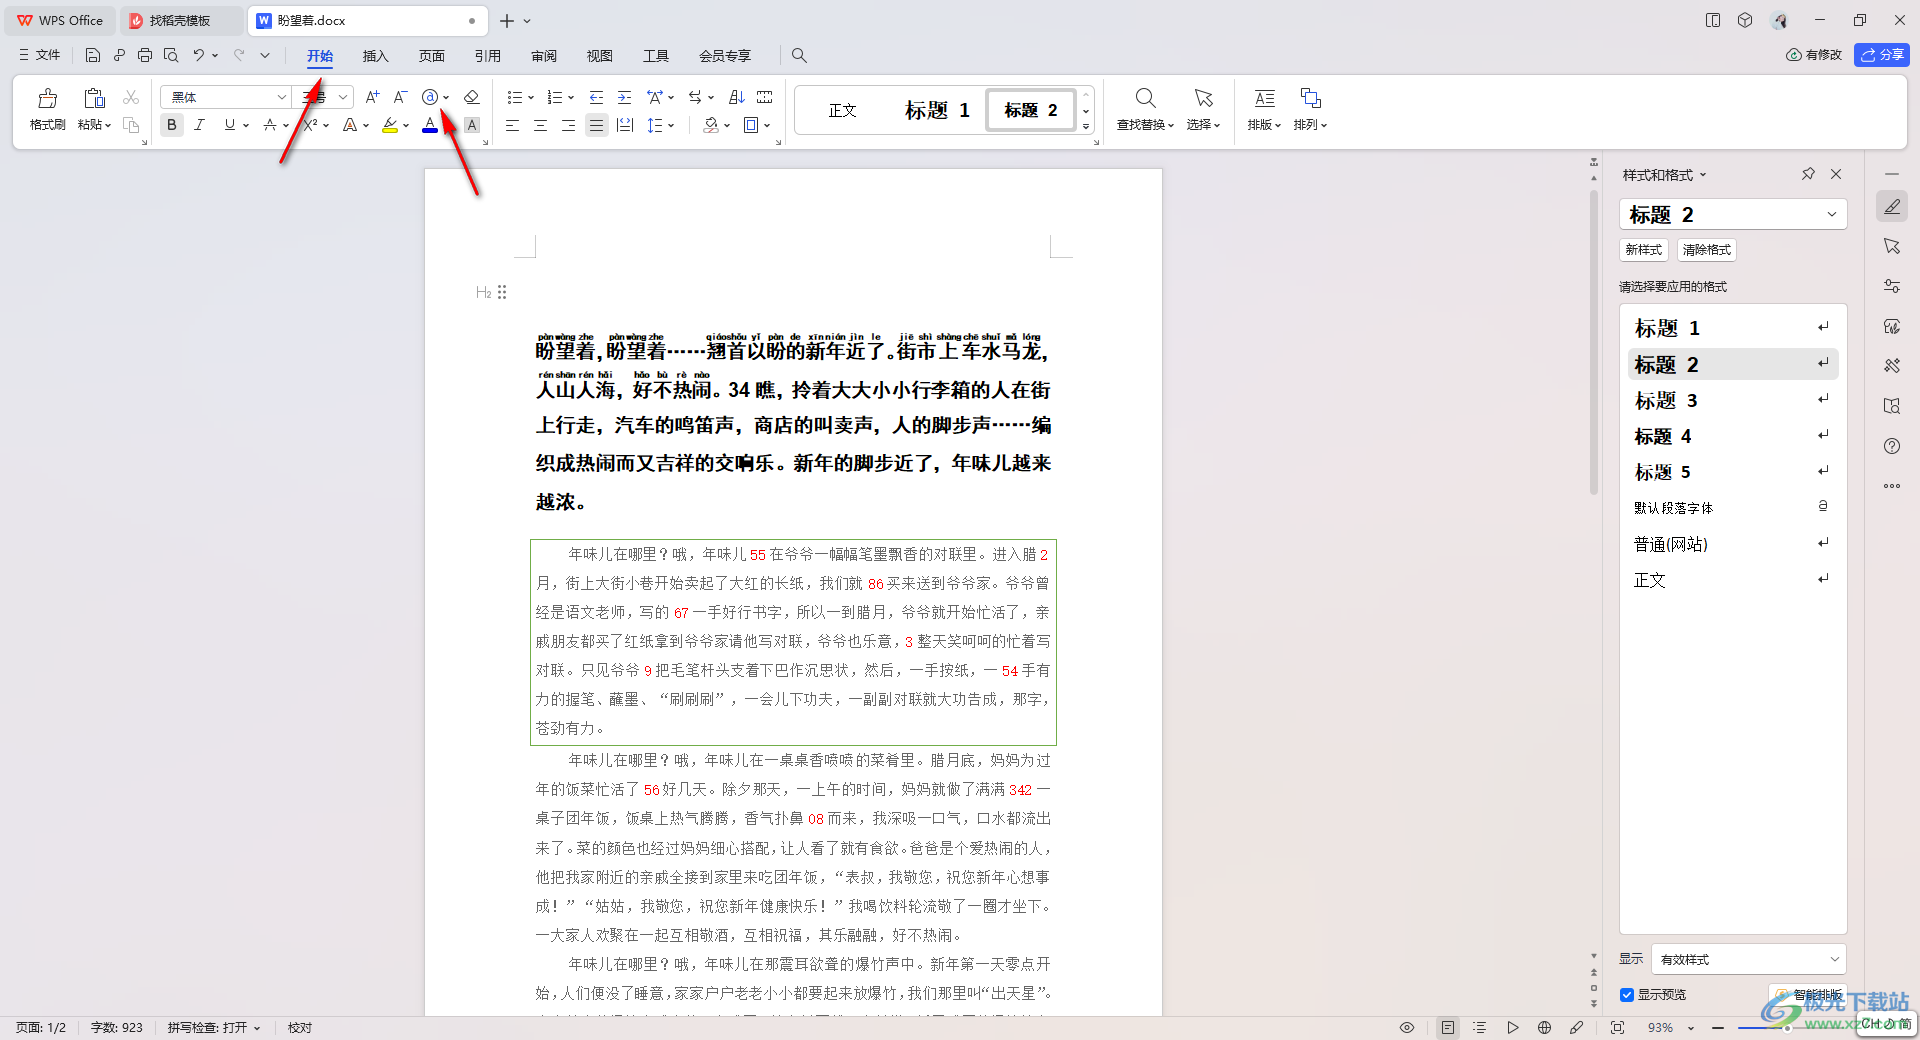Click the 清除格式 button

[1706, 250]
